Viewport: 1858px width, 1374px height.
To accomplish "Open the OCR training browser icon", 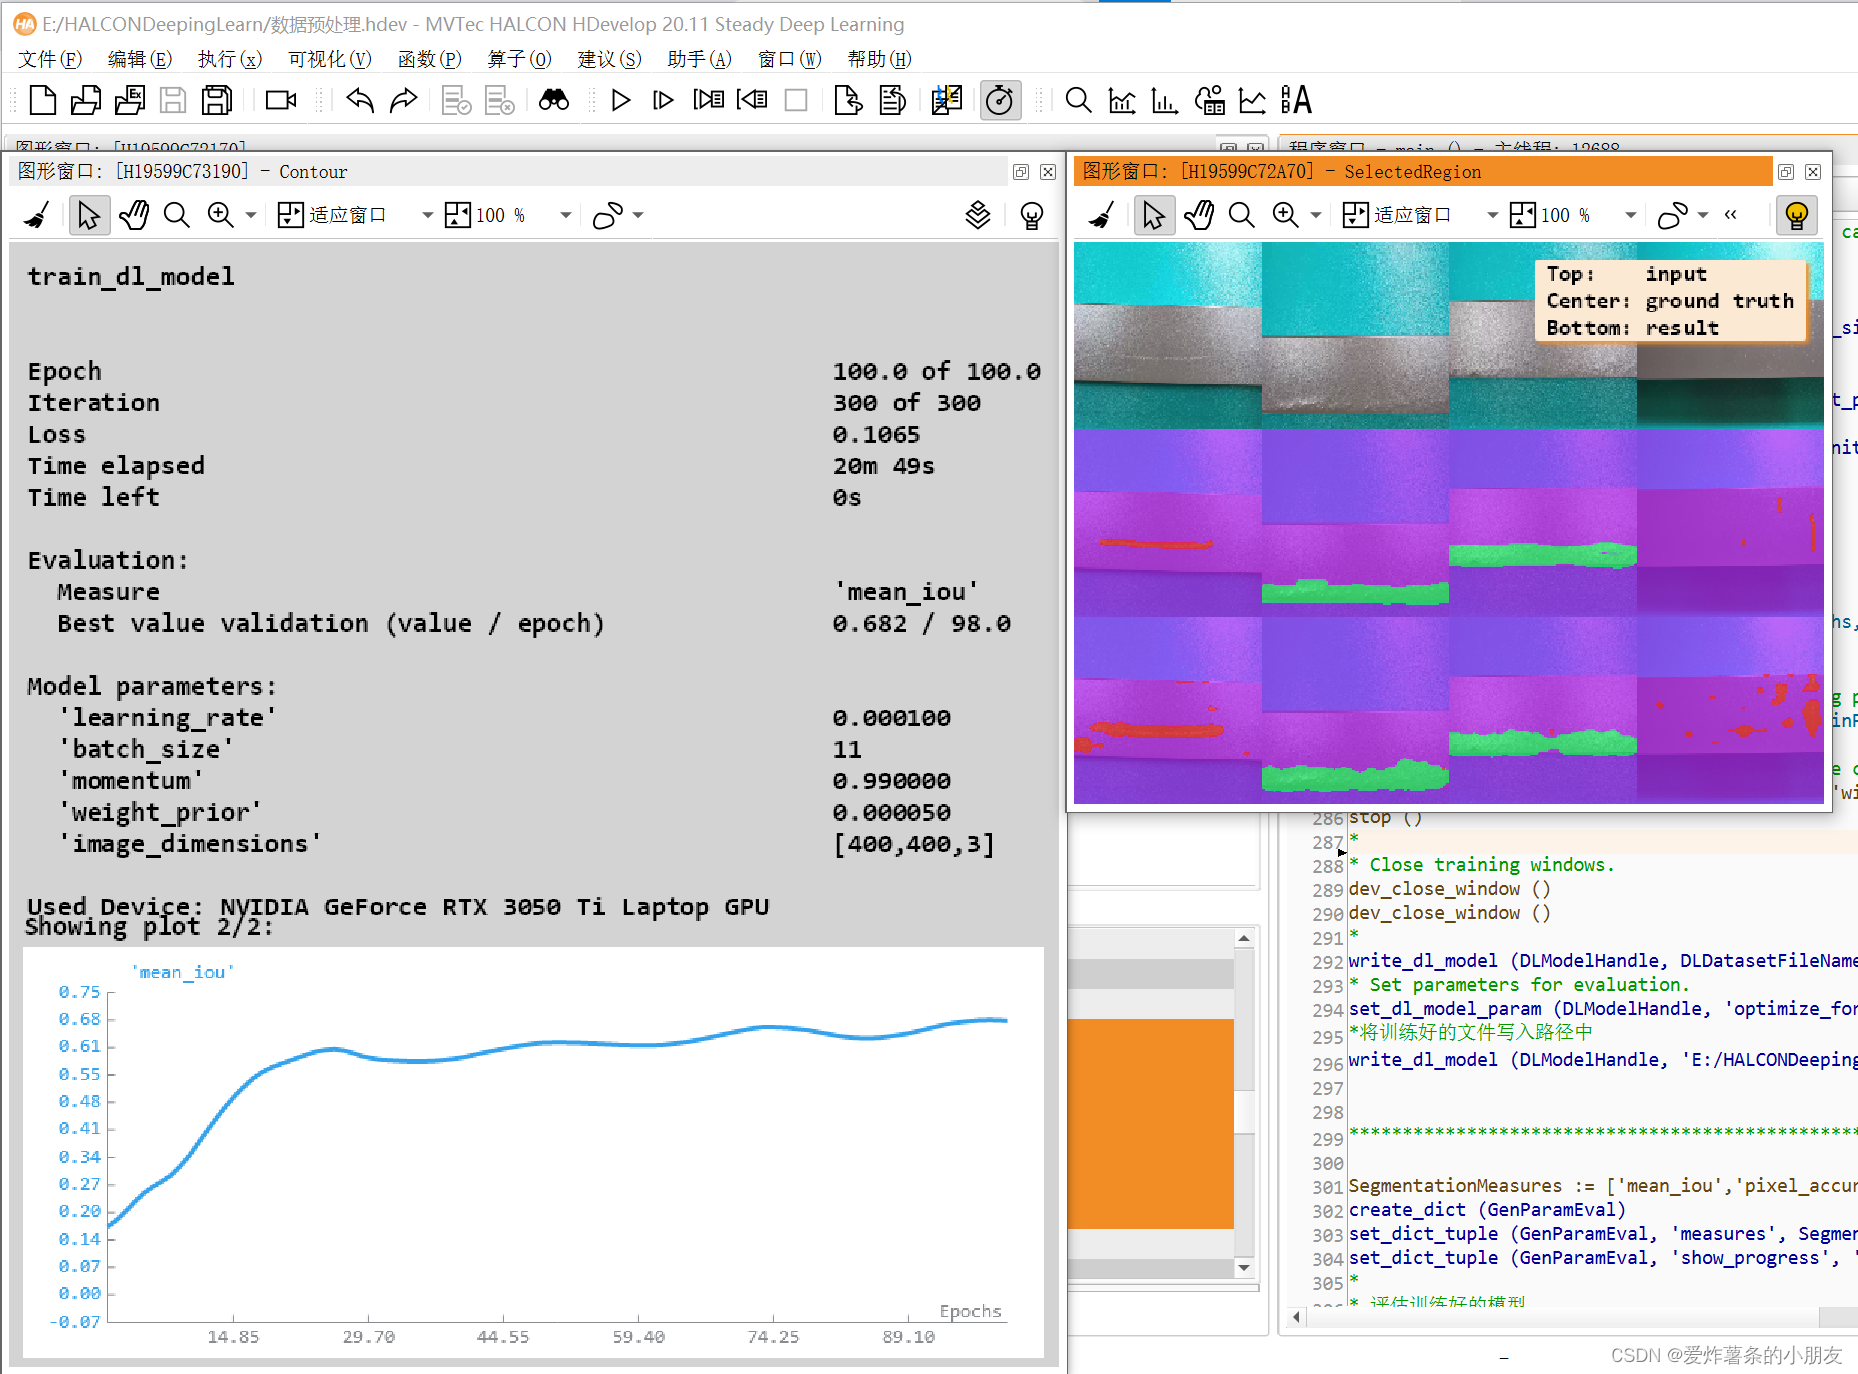I will (x=1296, y=100).
